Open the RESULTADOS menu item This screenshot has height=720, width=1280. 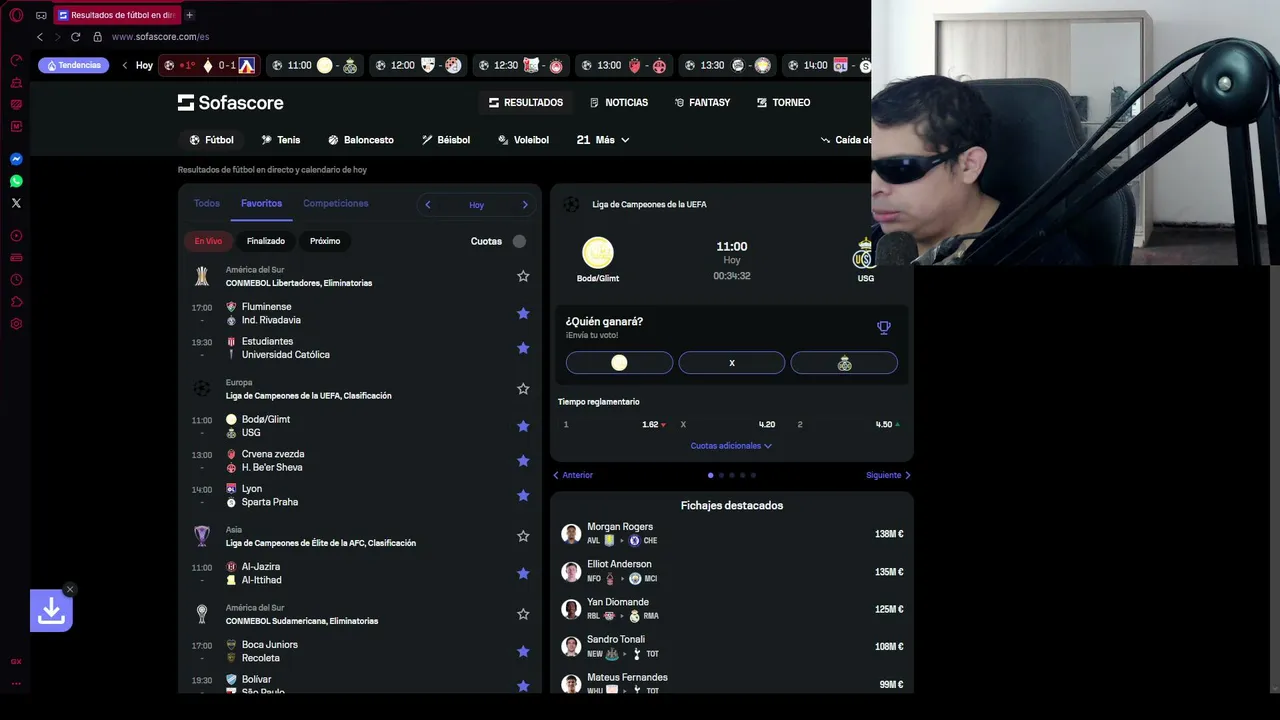tap(526, 102)
